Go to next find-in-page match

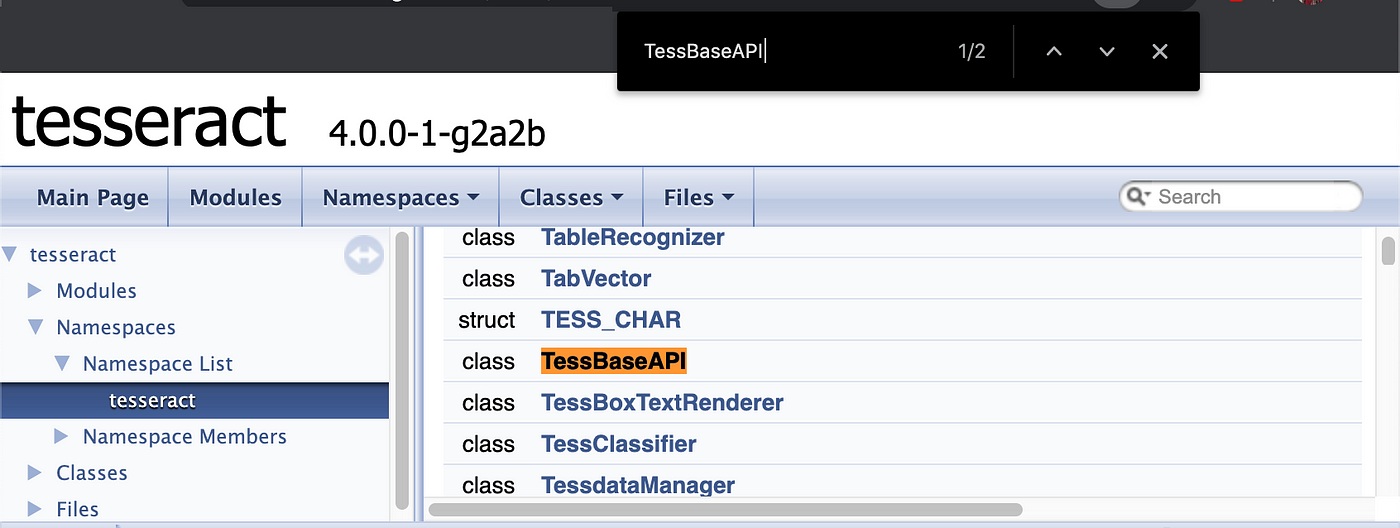point(1106,51)
